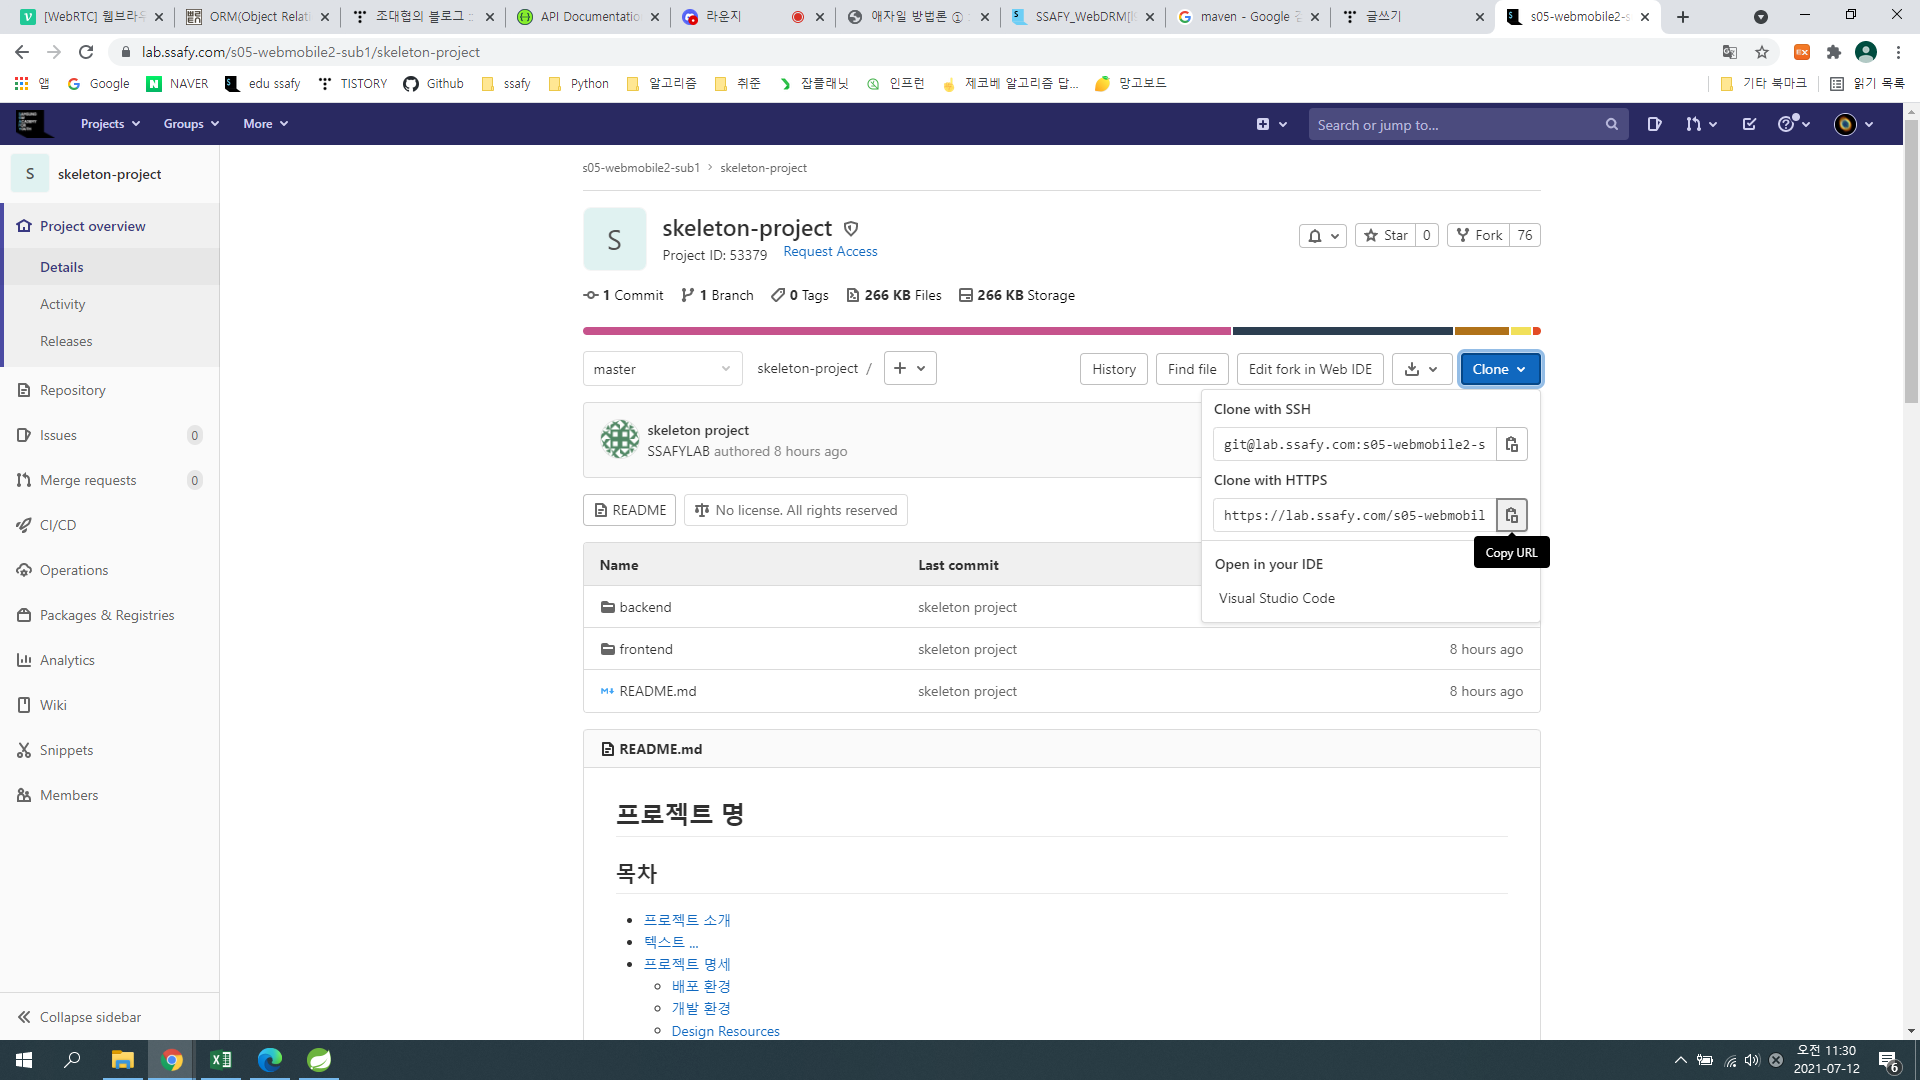Click the History button

1113,369
